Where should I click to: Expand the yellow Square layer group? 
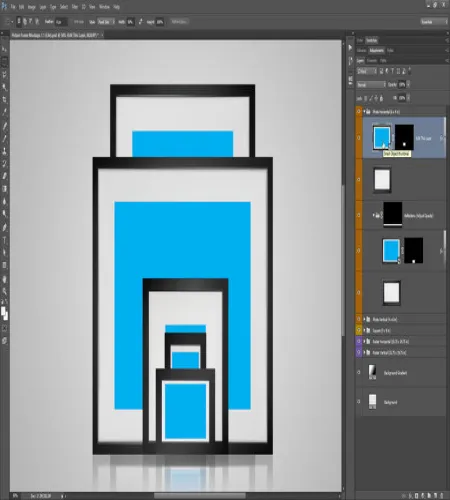pyautogui.click(x=364, y=330)
